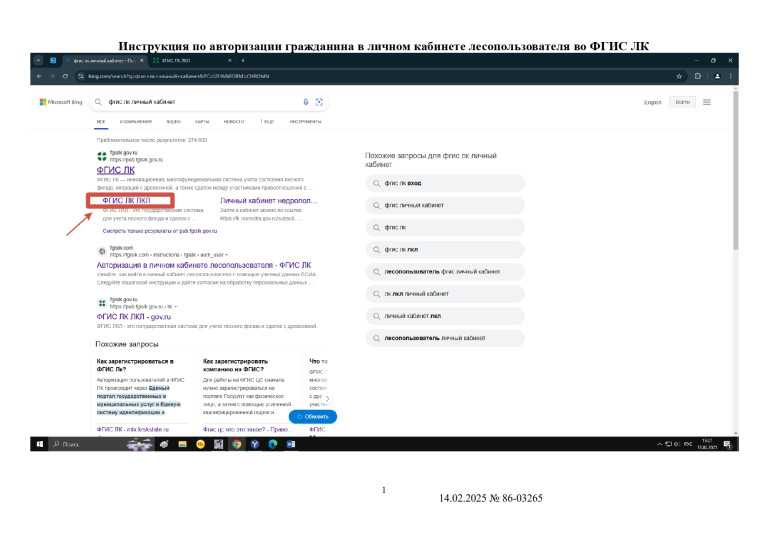Open the ФГИС ЛК ЛКЛ sublink

coord(127,201)
